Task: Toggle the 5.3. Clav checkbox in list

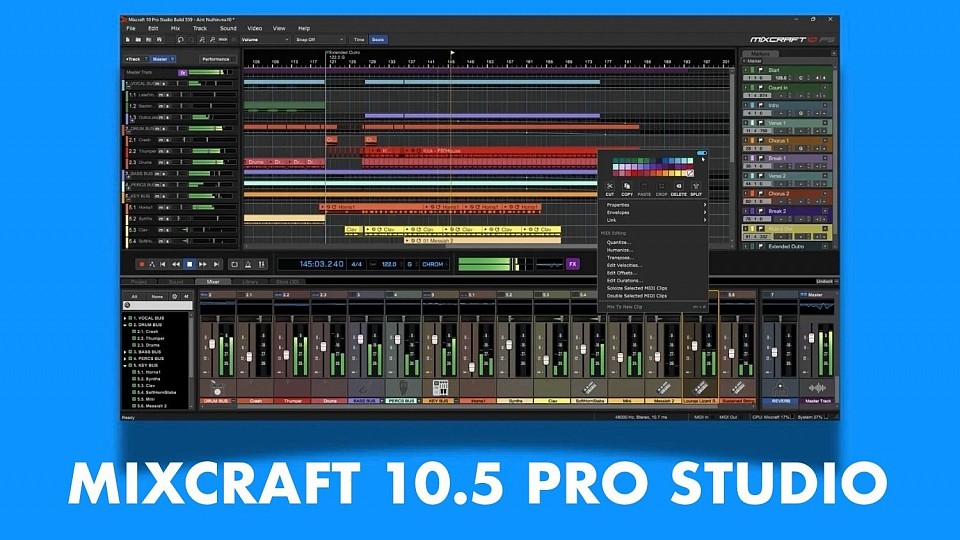Action: point(134,386)
